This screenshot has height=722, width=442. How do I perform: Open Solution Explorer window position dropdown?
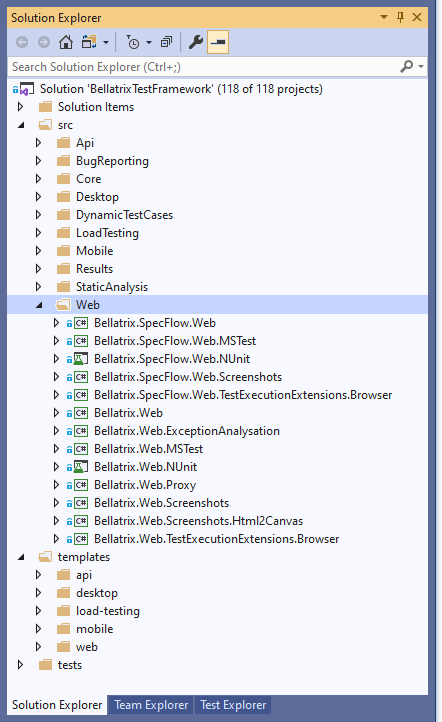(x=384, y=17)
